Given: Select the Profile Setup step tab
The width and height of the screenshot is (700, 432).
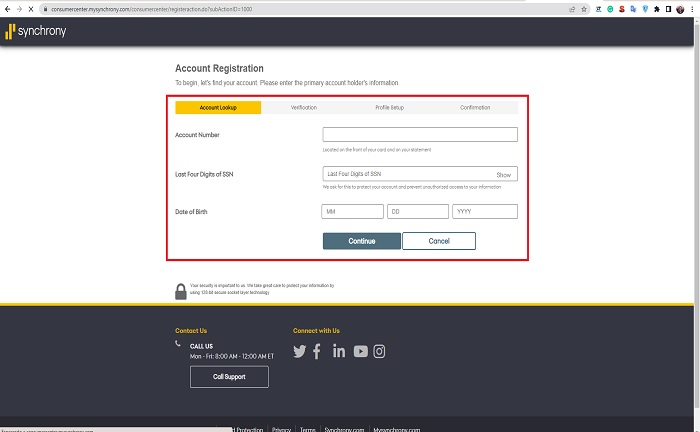Looking at the screenshot, I should (389, 107).
